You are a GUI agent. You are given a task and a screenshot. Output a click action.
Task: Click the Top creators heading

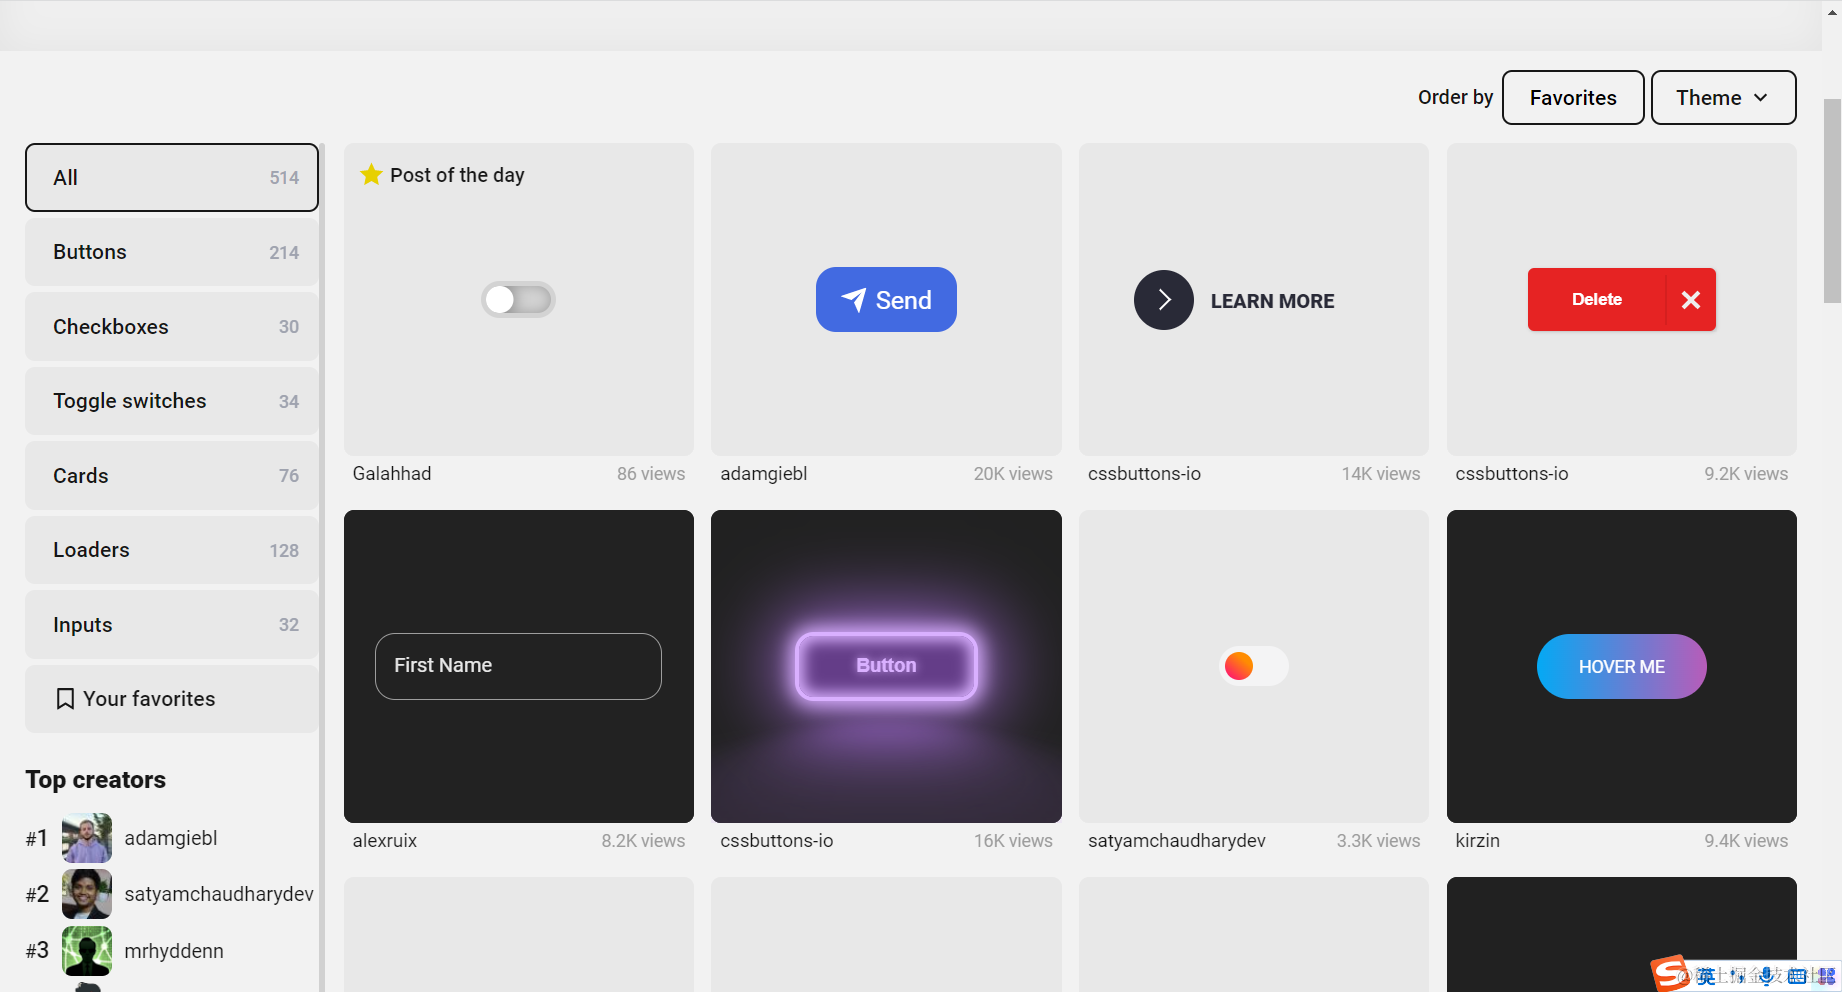pos(96,780)
